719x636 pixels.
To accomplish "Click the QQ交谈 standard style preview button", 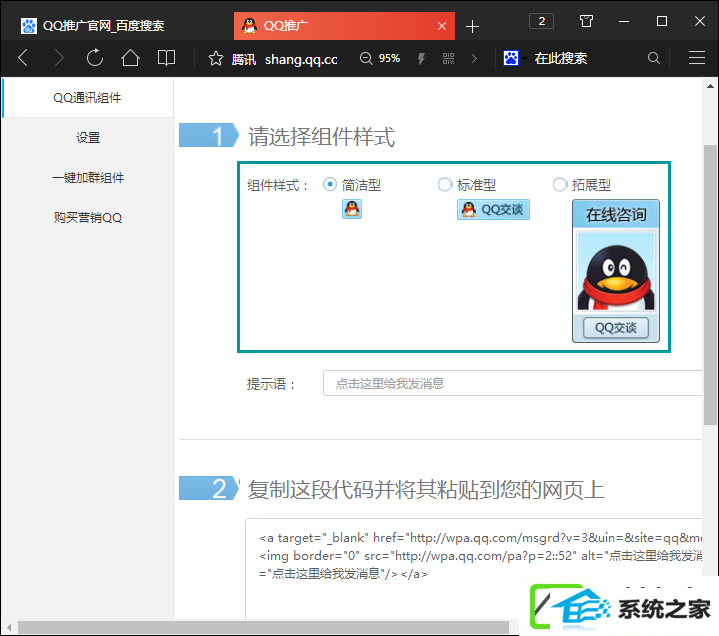I will [x=493, y=210].
